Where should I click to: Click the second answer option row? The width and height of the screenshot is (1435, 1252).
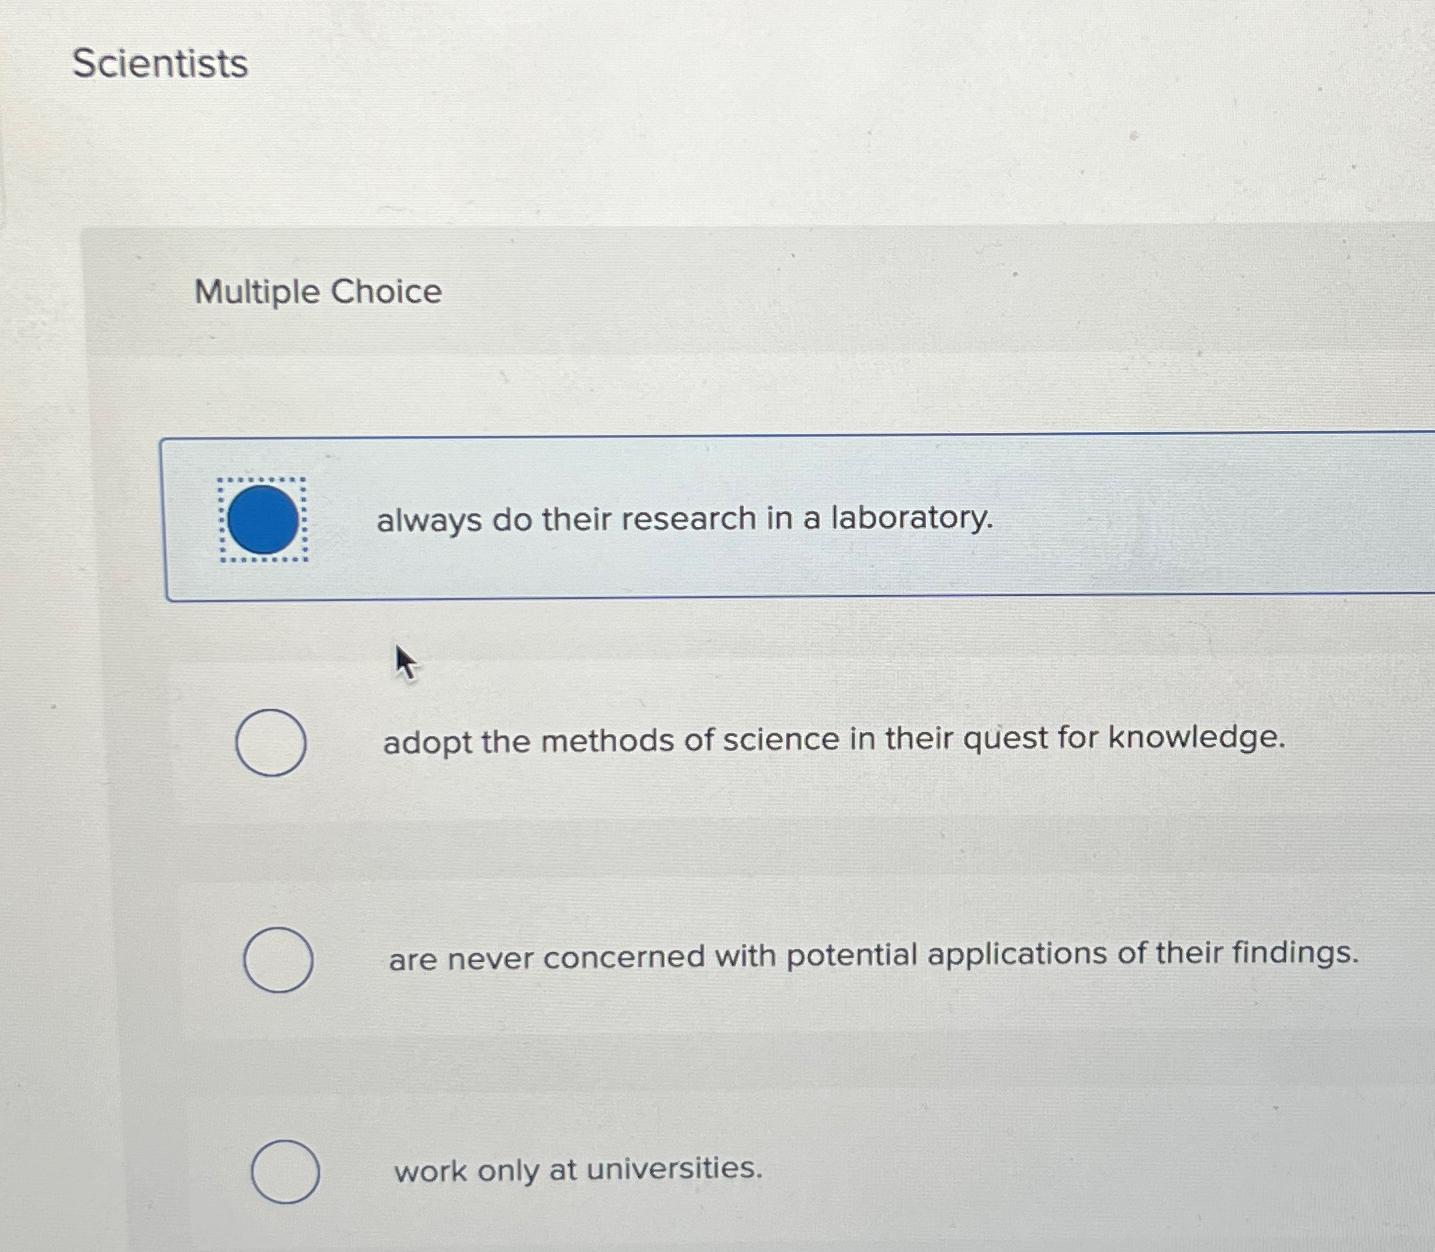point(700,742)
